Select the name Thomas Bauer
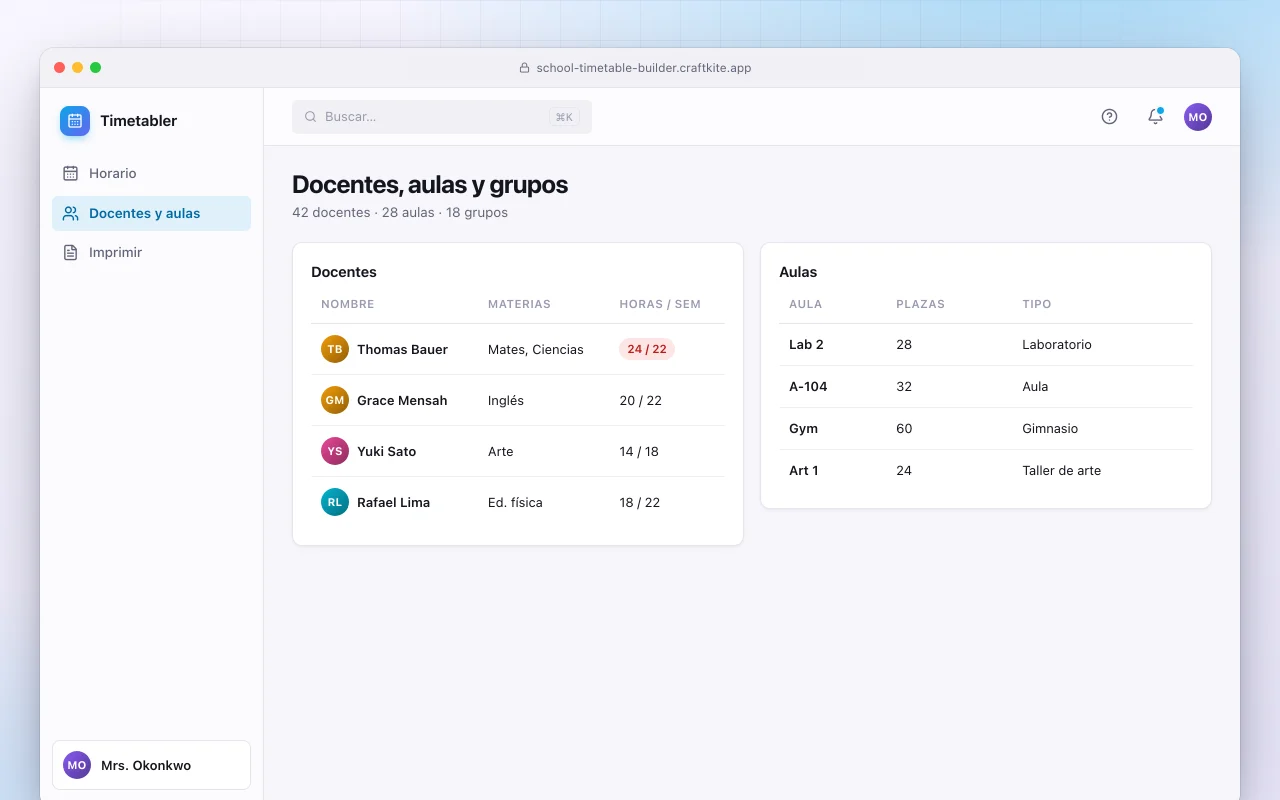 (x=402, y=349)
